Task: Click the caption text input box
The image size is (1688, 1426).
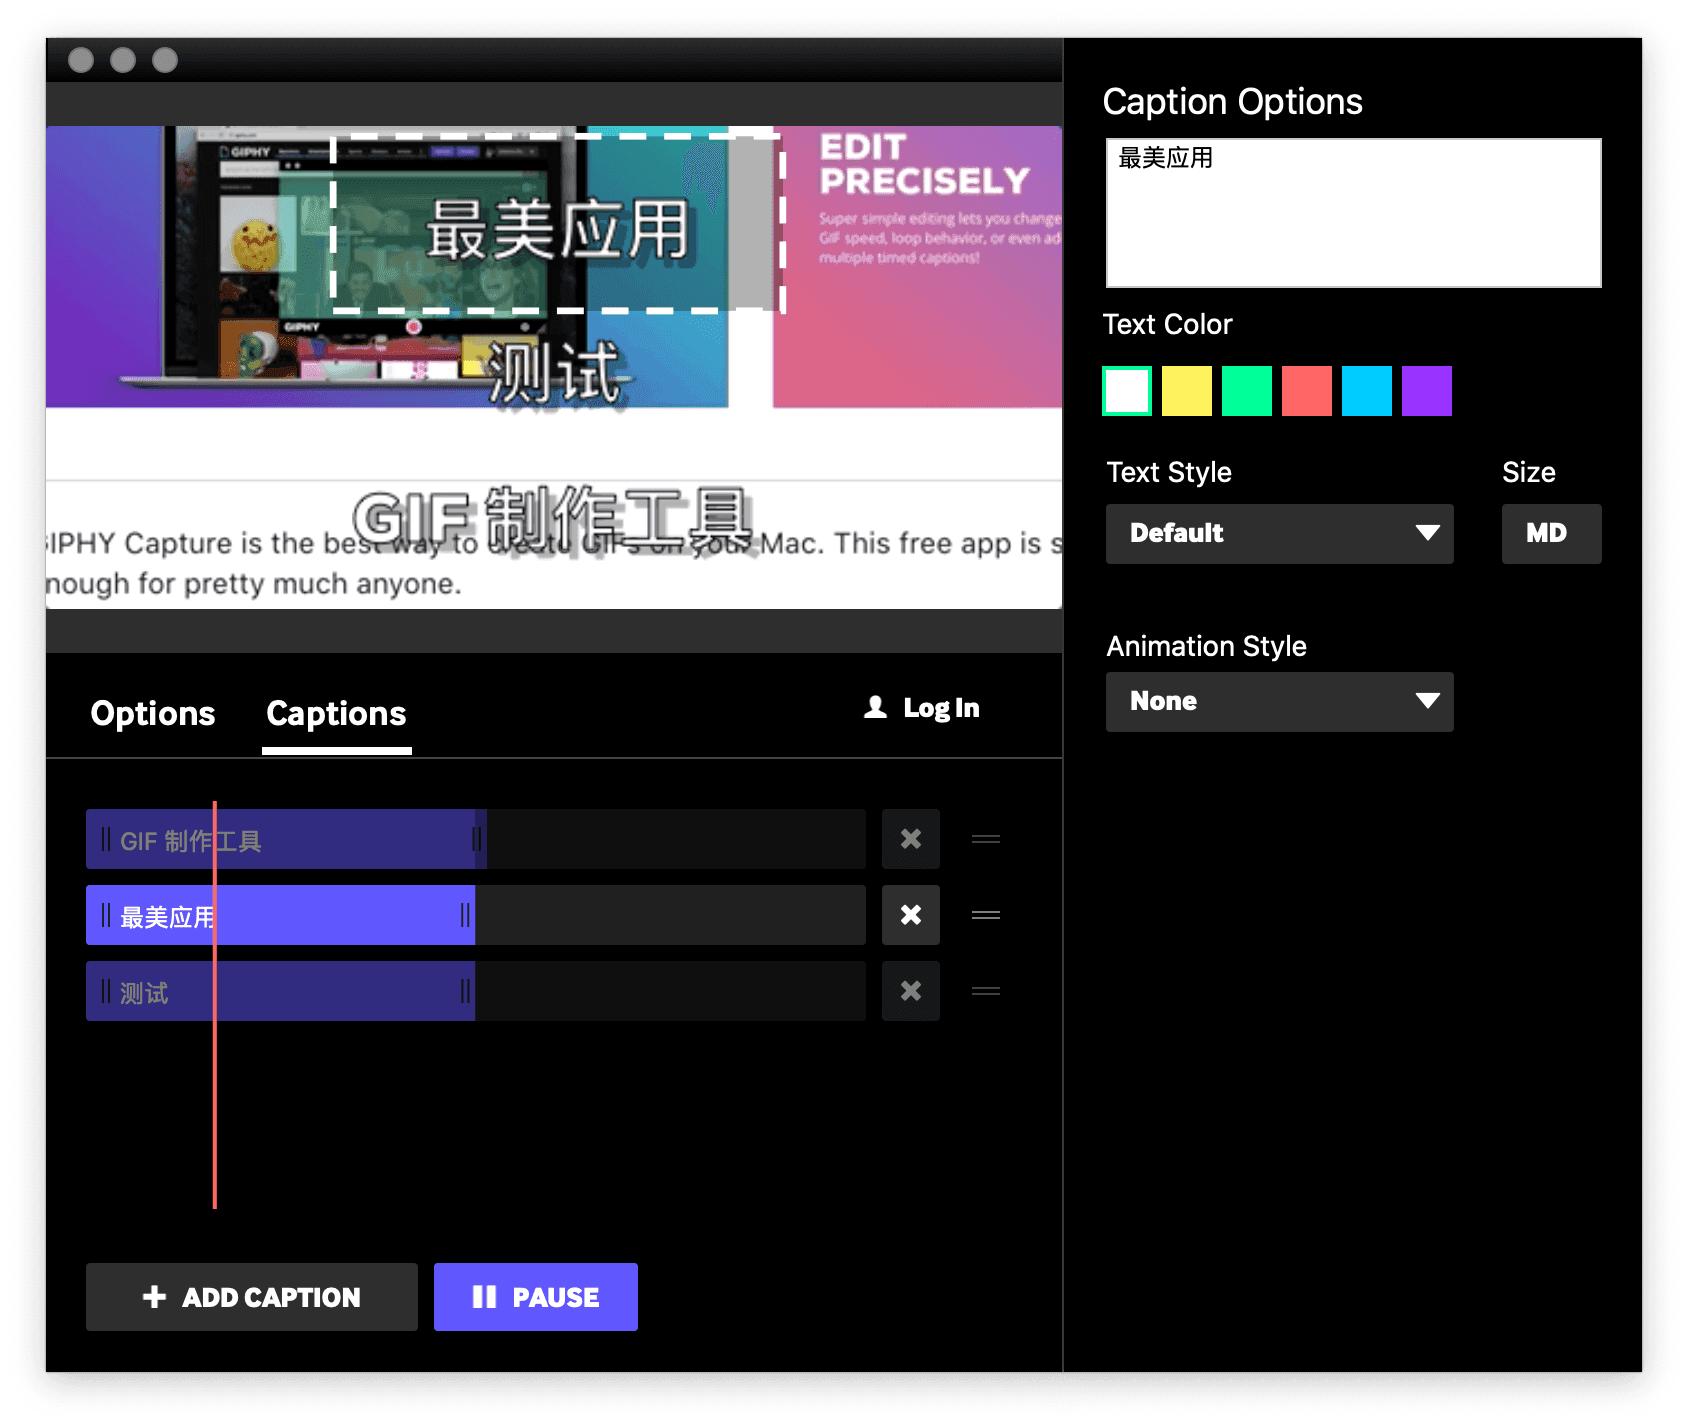Action: tap(1353, 213)
